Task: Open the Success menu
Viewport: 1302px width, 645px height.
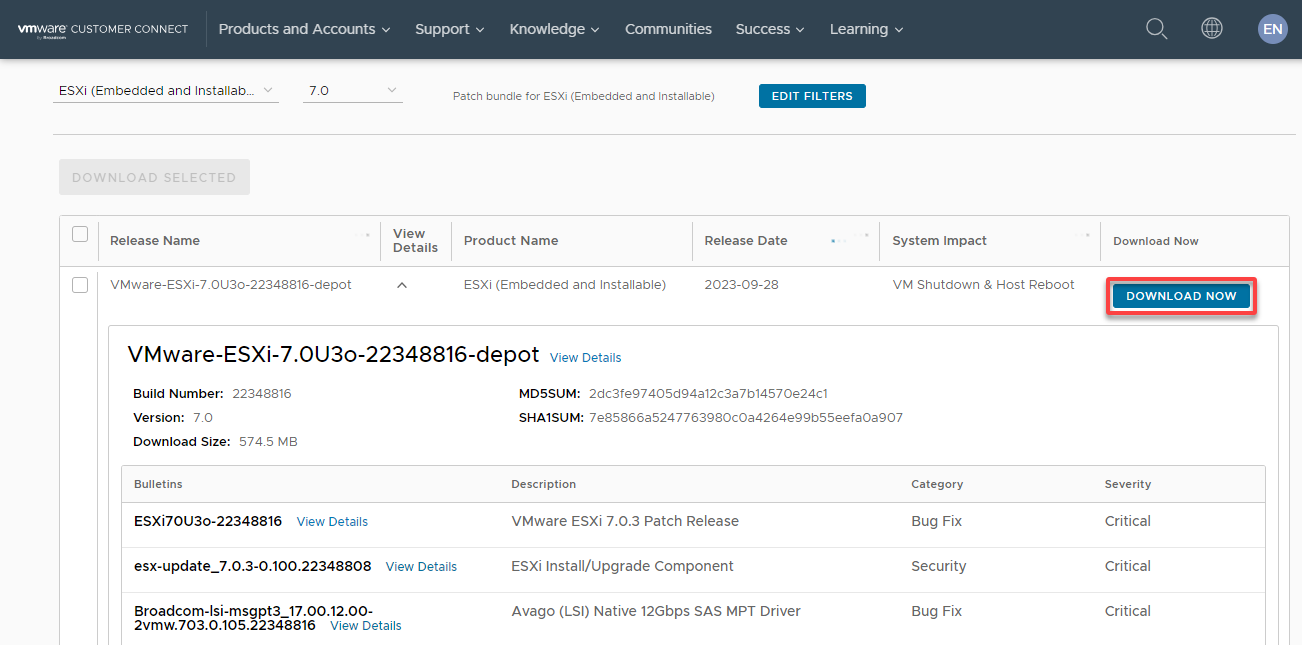Action: click(x=770, y=29)
